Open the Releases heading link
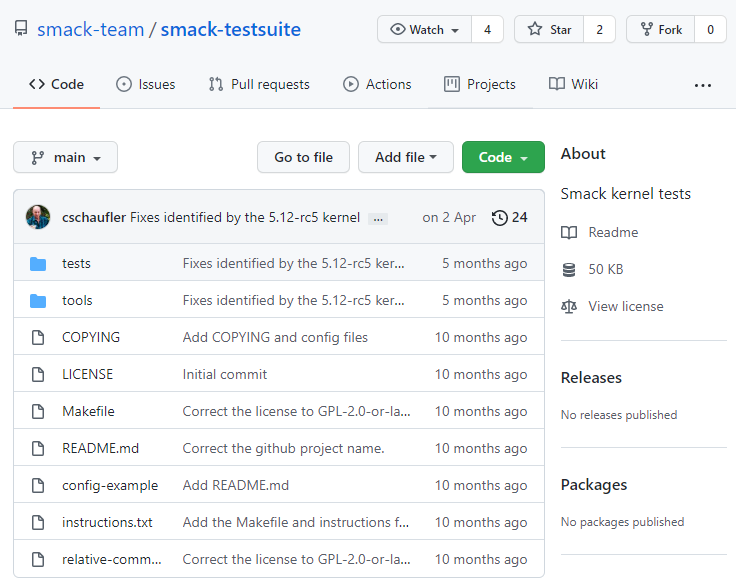Screen dimensions: 736x584 (591, 378)
